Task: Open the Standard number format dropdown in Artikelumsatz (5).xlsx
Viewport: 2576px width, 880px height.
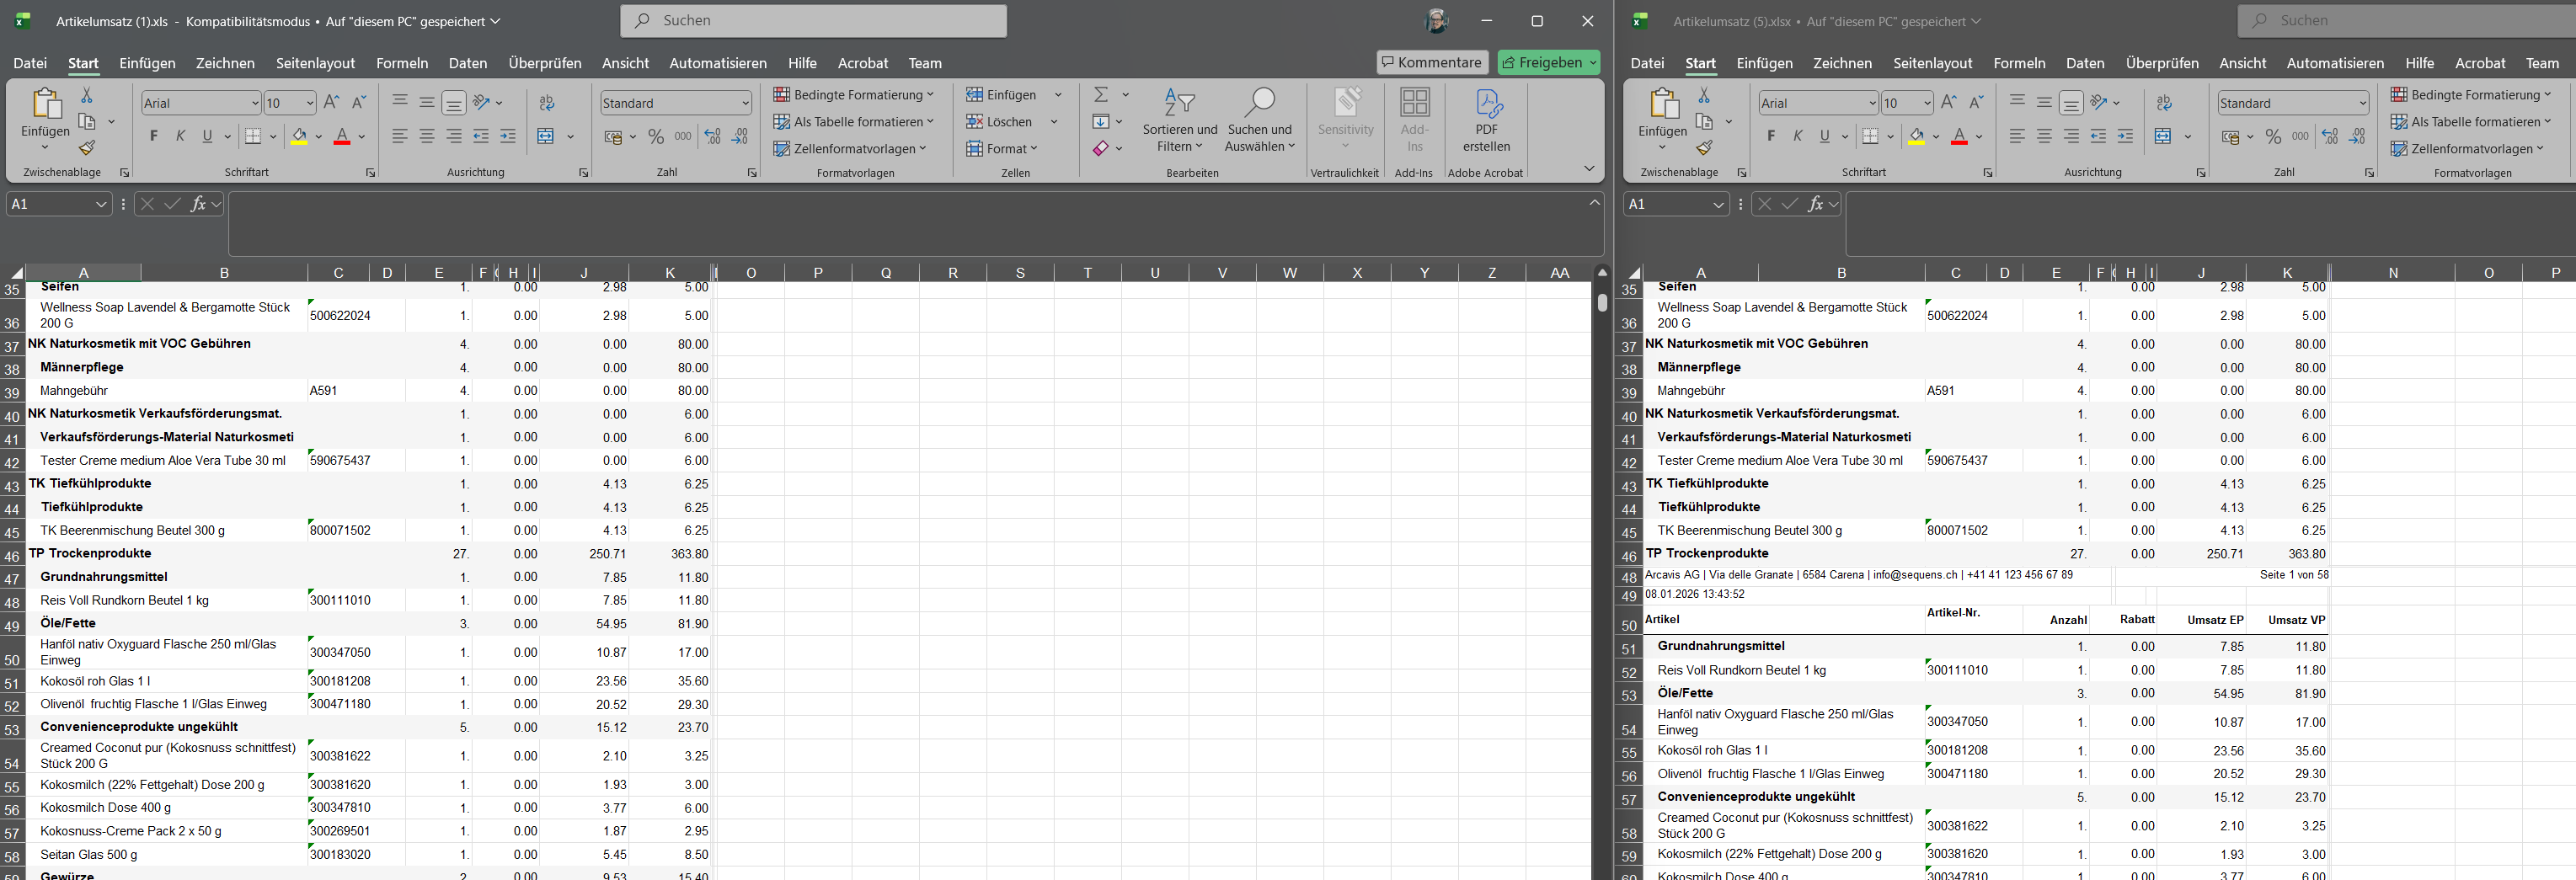Action: tap(2362, 103)
